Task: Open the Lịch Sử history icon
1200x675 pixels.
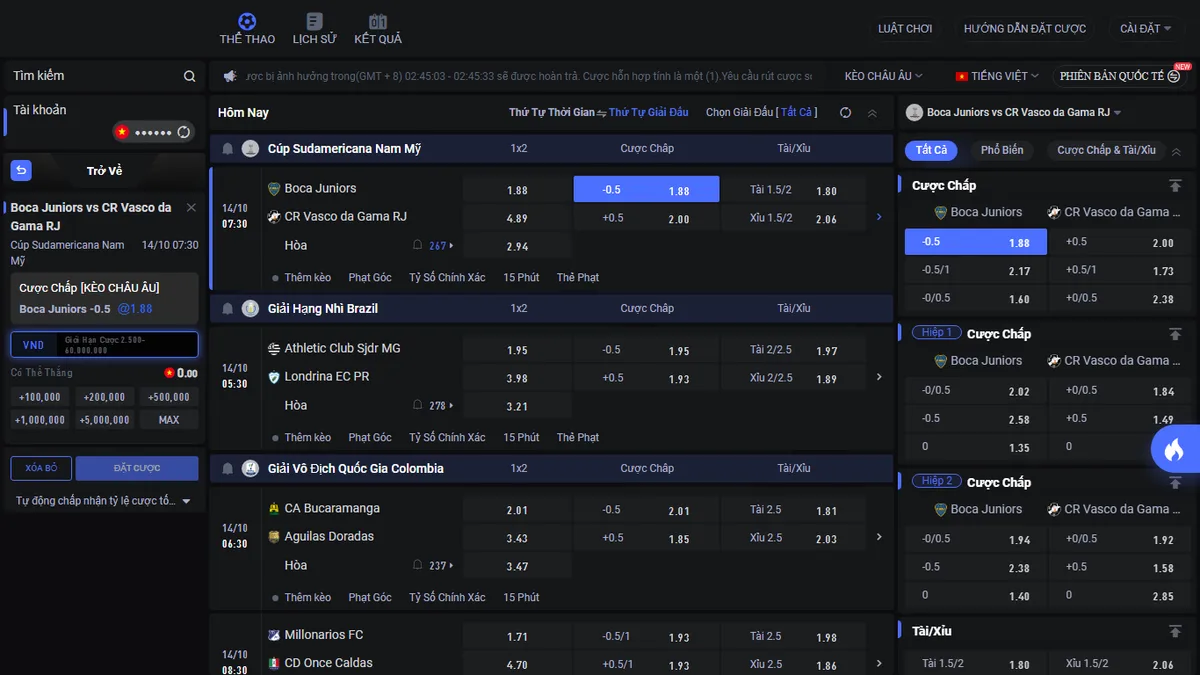Action: point(314,21)
